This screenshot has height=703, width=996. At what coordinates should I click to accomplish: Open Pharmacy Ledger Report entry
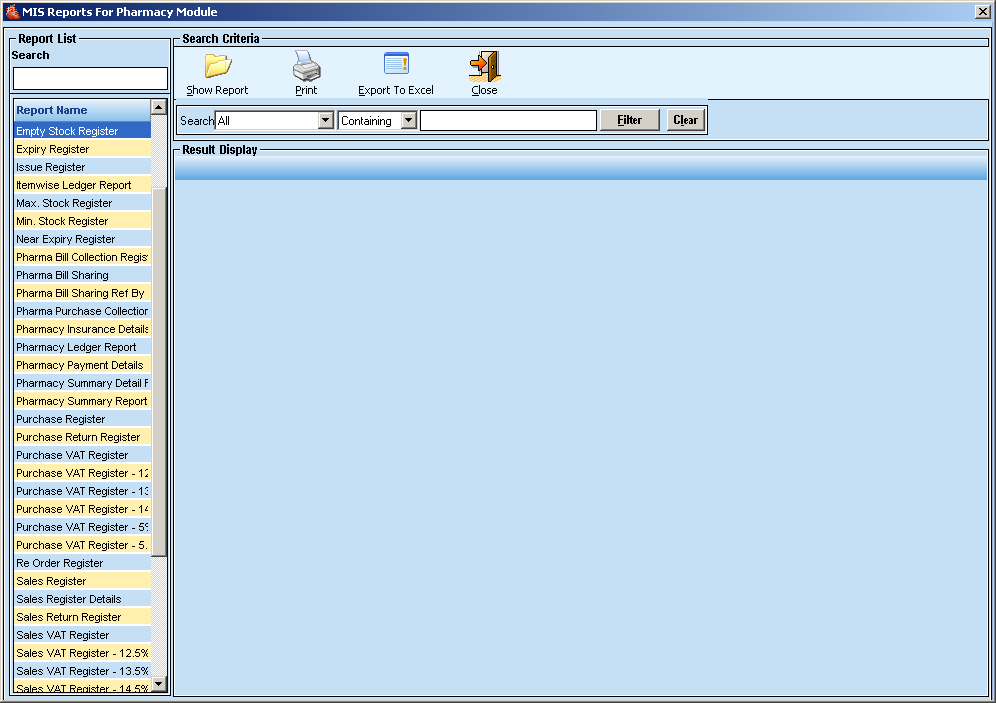pyautogui.click(x=76, y=347)
